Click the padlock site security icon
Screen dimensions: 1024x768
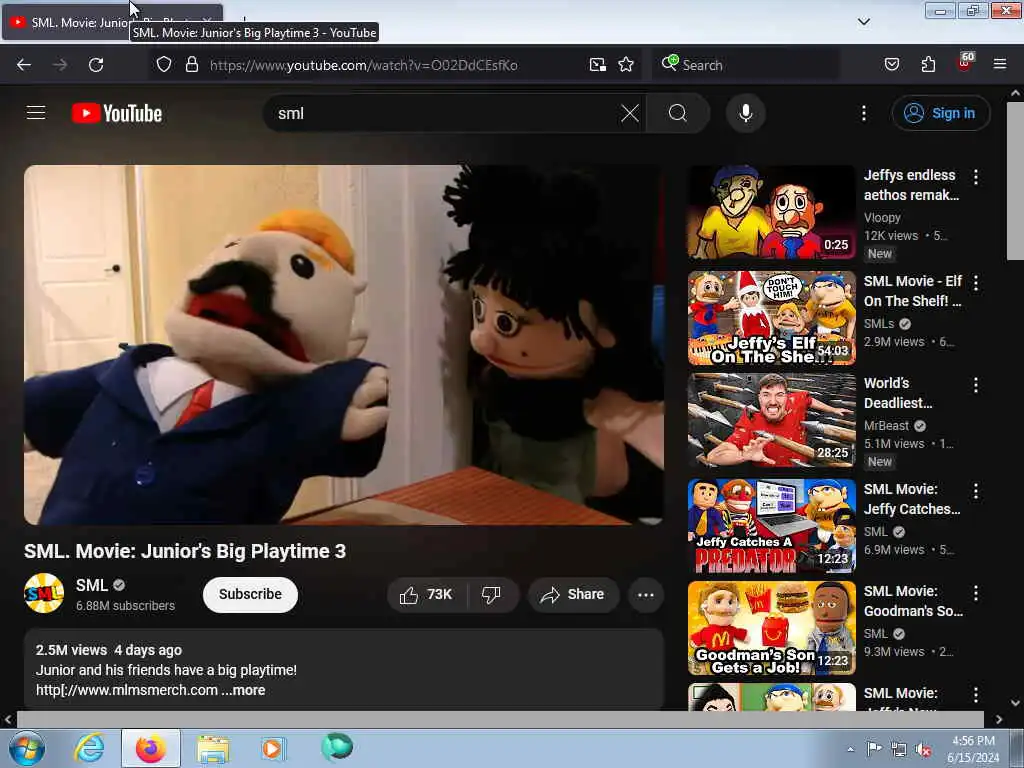tap(191, 65)
